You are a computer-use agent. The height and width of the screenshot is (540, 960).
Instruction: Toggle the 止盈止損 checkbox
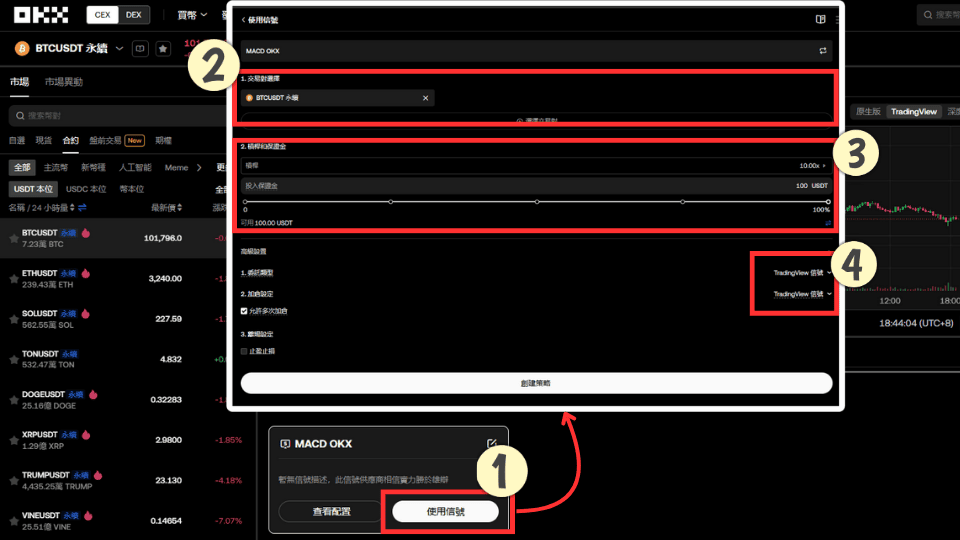pyautogui.click(x=244, y=351)
